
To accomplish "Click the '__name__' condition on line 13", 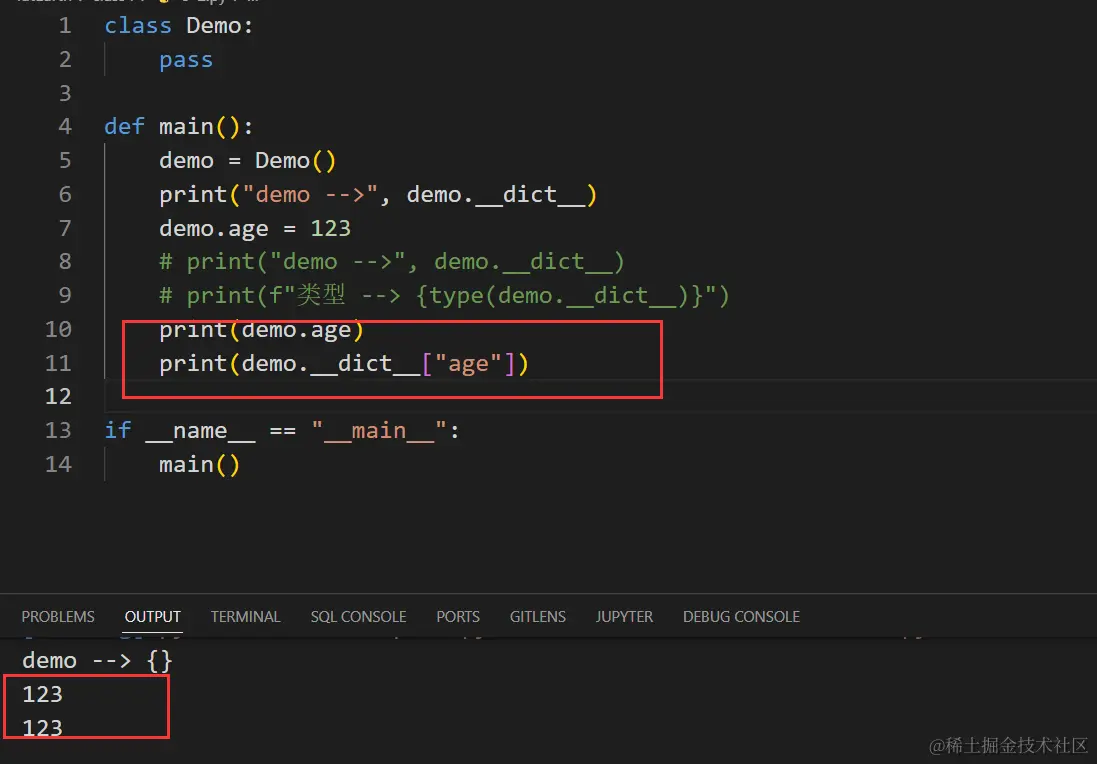I will [x=200, y=431].
